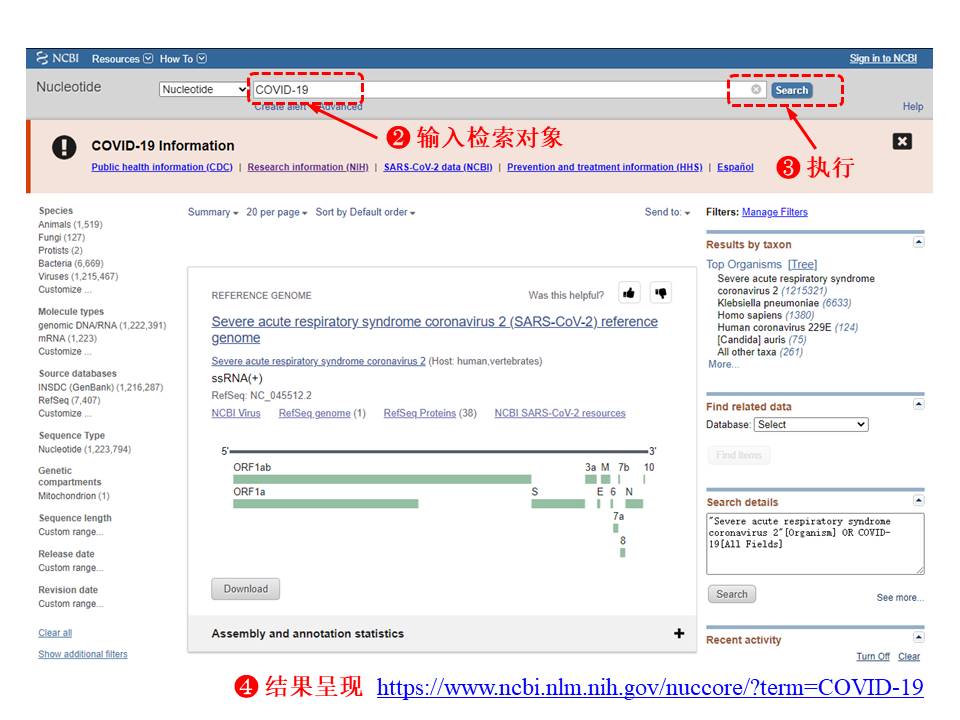Open the How To menu

(x=183, y=59)
